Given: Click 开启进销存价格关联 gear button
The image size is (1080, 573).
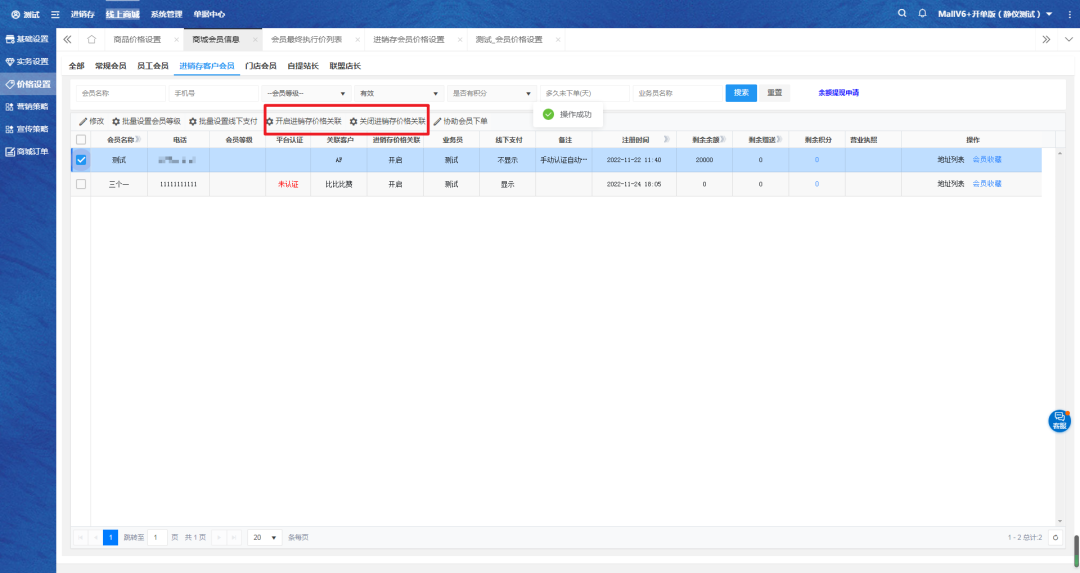Looking at the screenshot, I should (303, 121).
